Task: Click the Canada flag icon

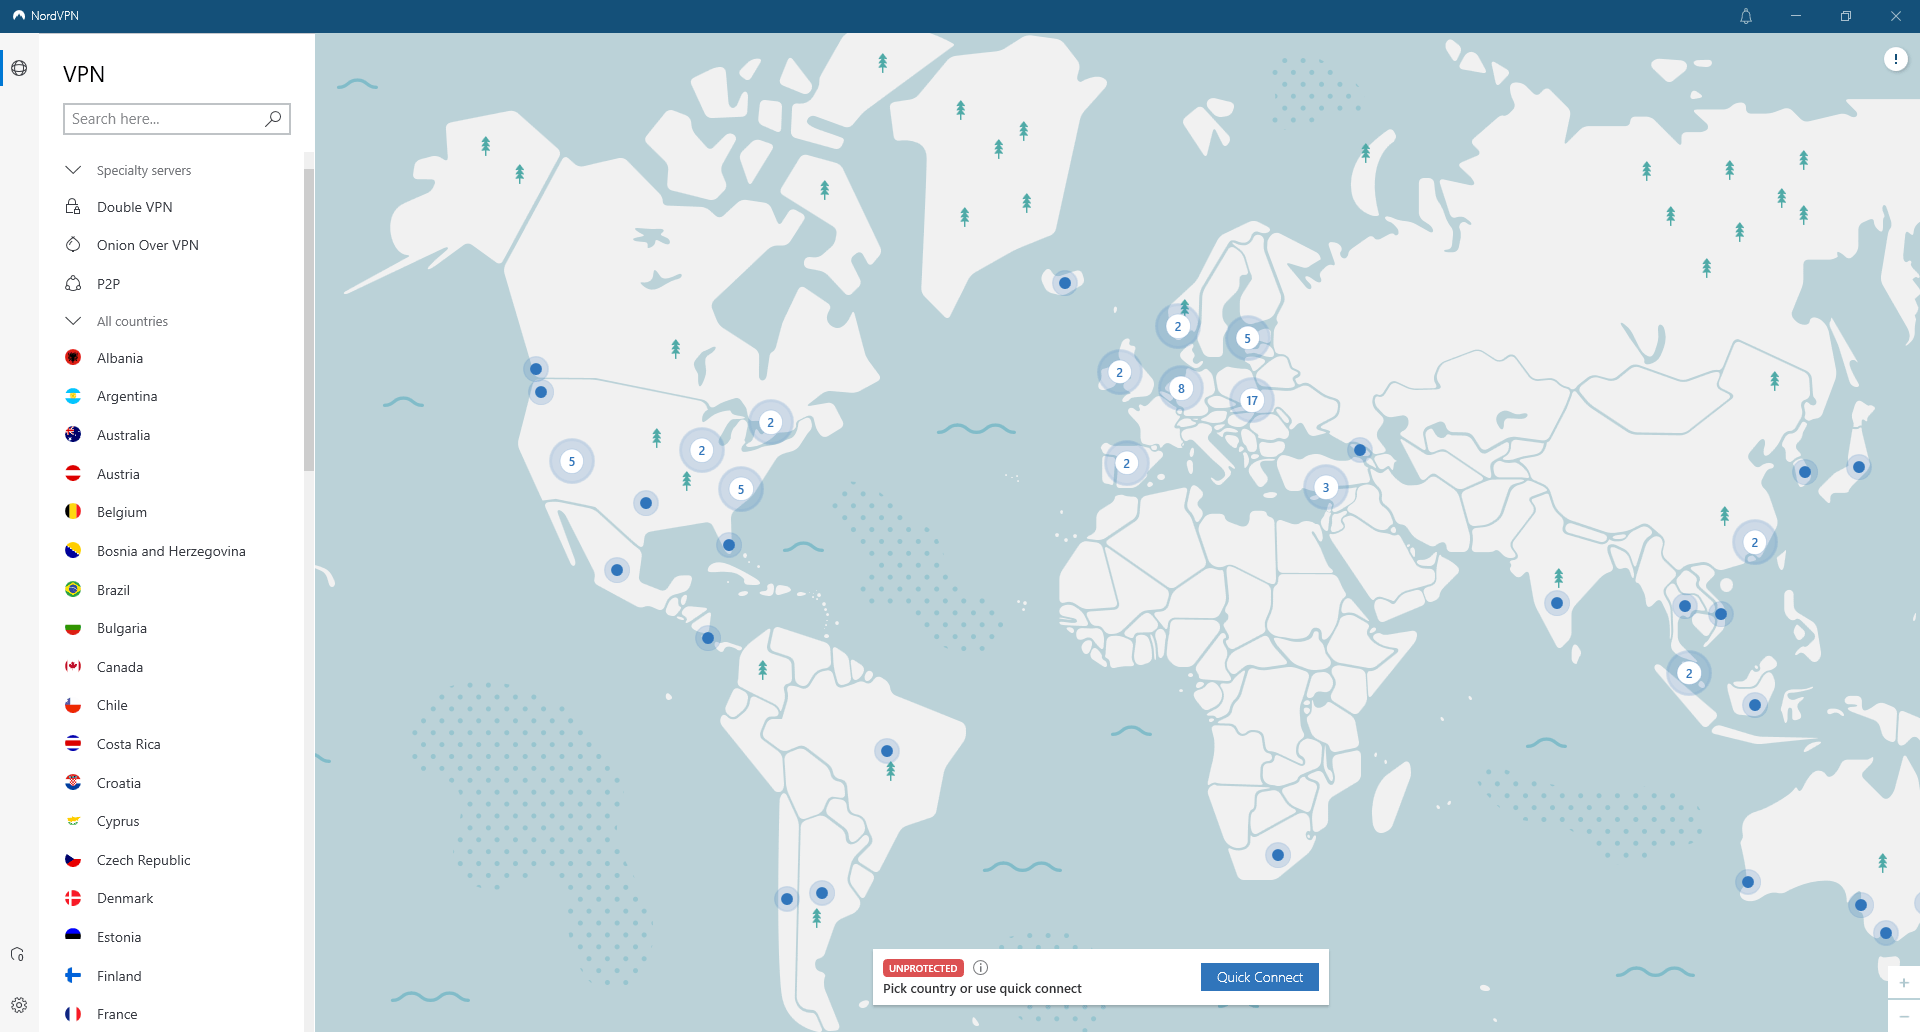Action: (x=73, y=667)
